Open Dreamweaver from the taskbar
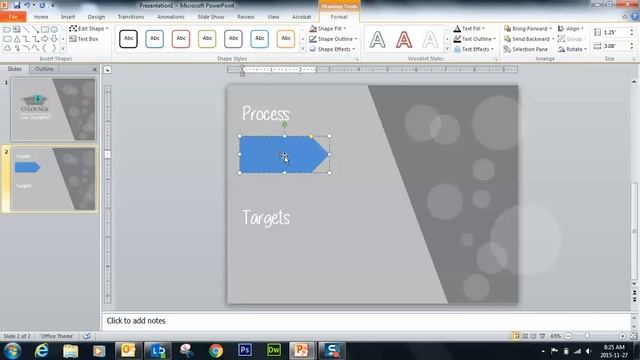Screen dimensions: 640x360 tap(273, 350)
